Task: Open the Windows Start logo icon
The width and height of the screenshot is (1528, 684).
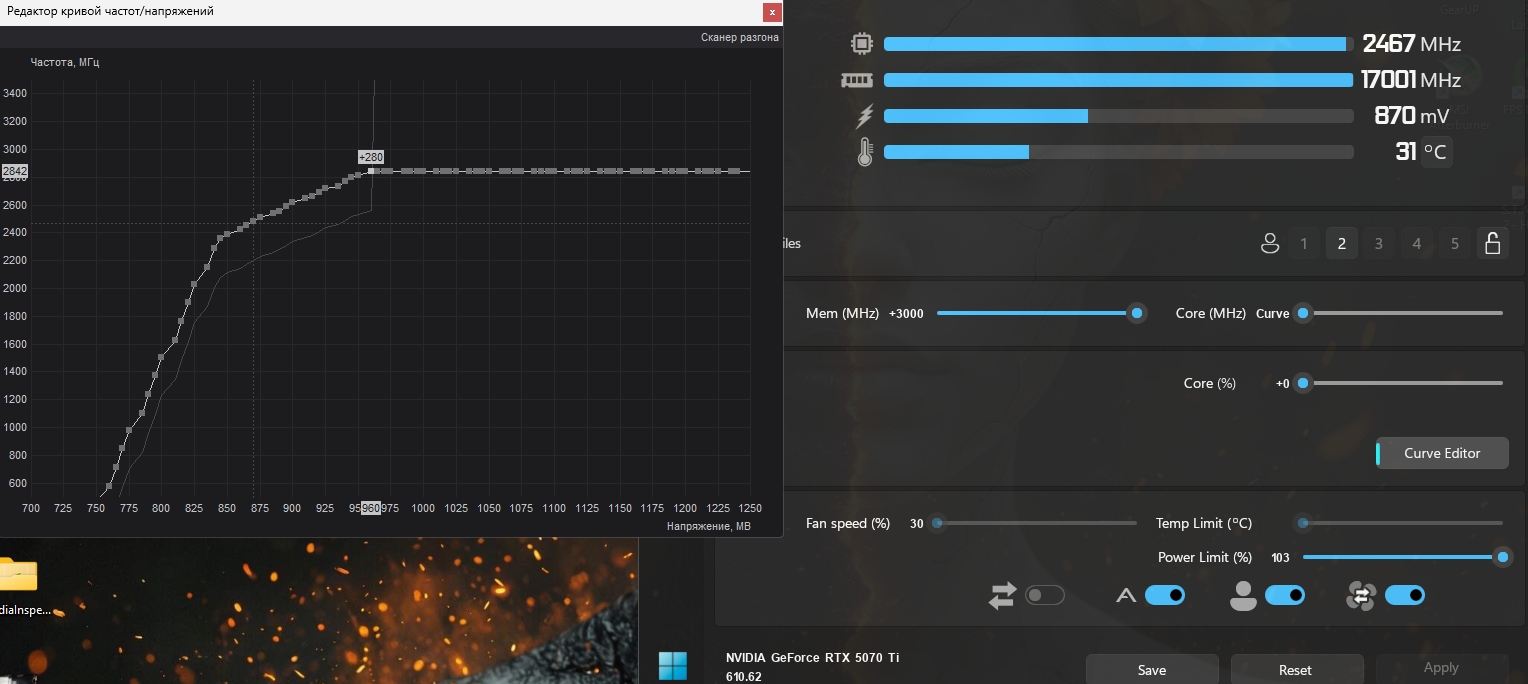Action: point(672,666)
